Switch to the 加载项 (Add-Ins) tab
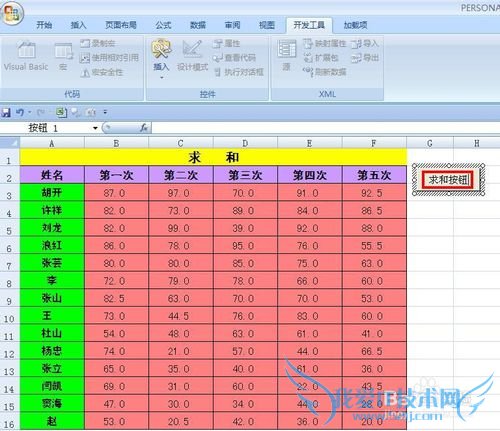The image size is (500, 431). (355, 25)
